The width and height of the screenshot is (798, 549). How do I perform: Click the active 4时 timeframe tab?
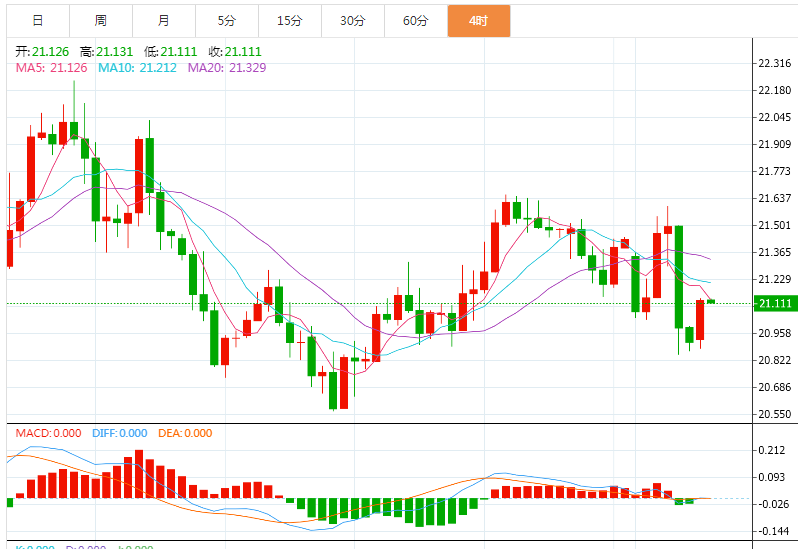479,21
